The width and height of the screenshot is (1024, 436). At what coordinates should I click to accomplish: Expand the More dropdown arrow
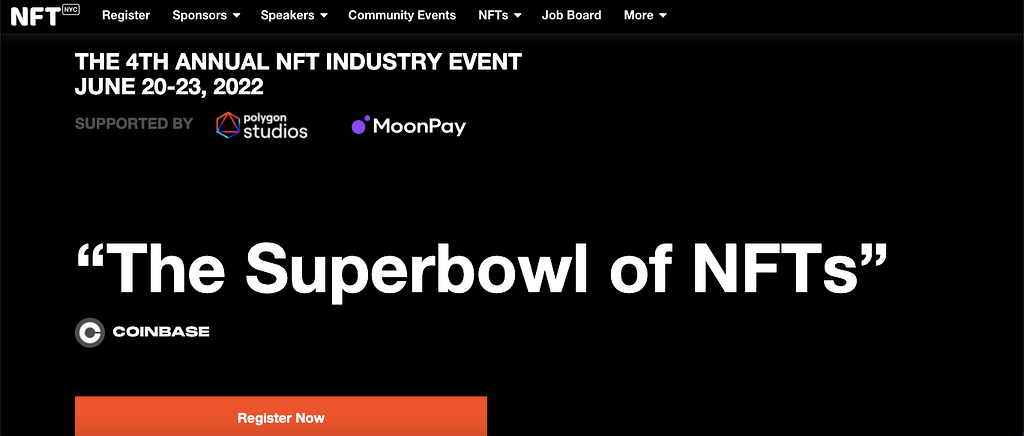[x=663, y=15]
